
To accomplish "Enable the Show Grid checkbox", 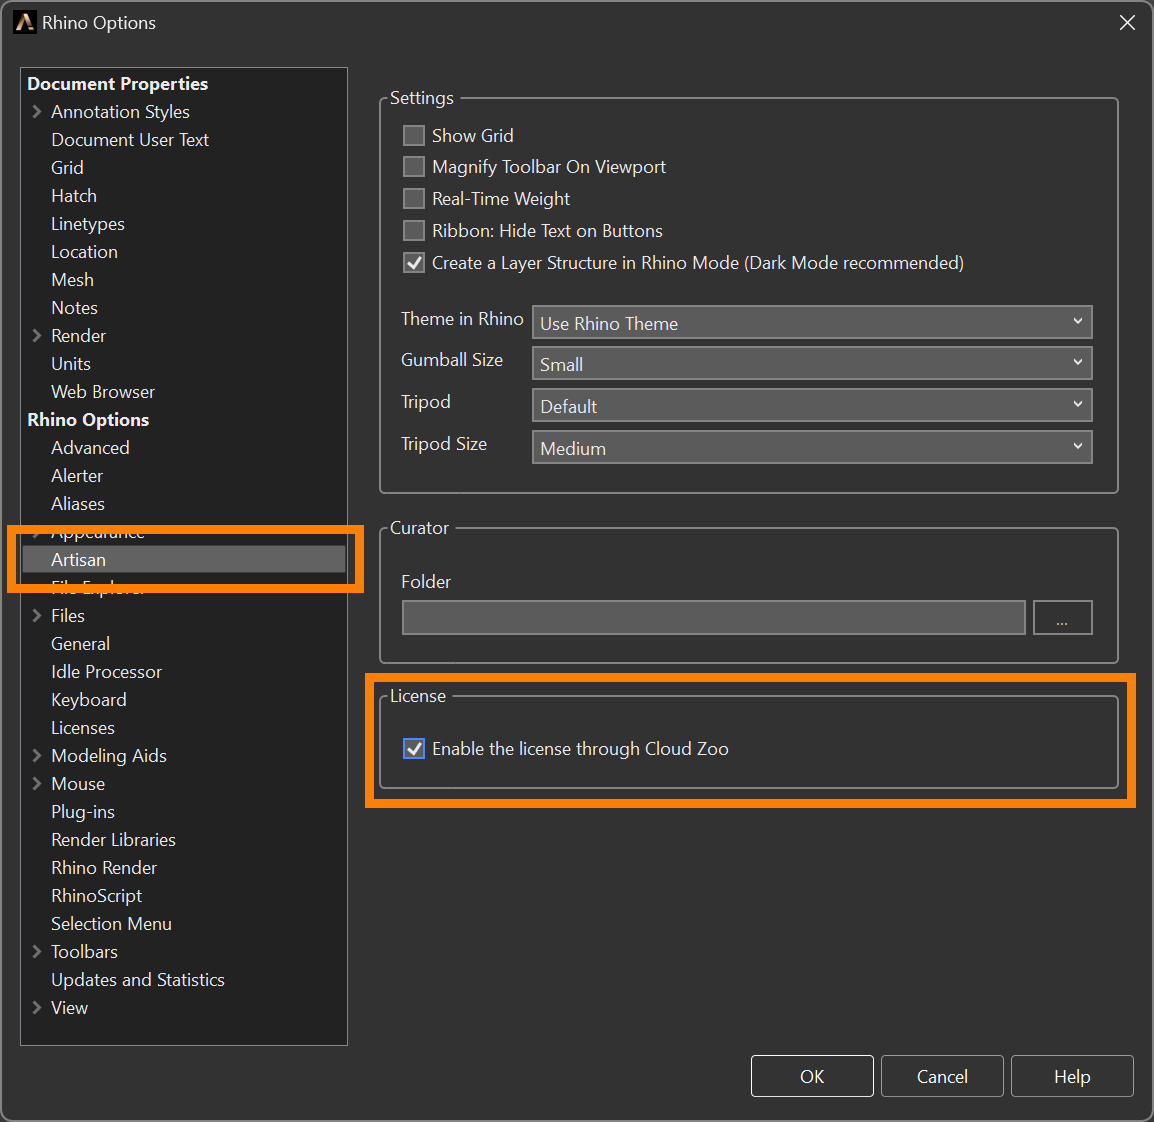I will [414, 135].
